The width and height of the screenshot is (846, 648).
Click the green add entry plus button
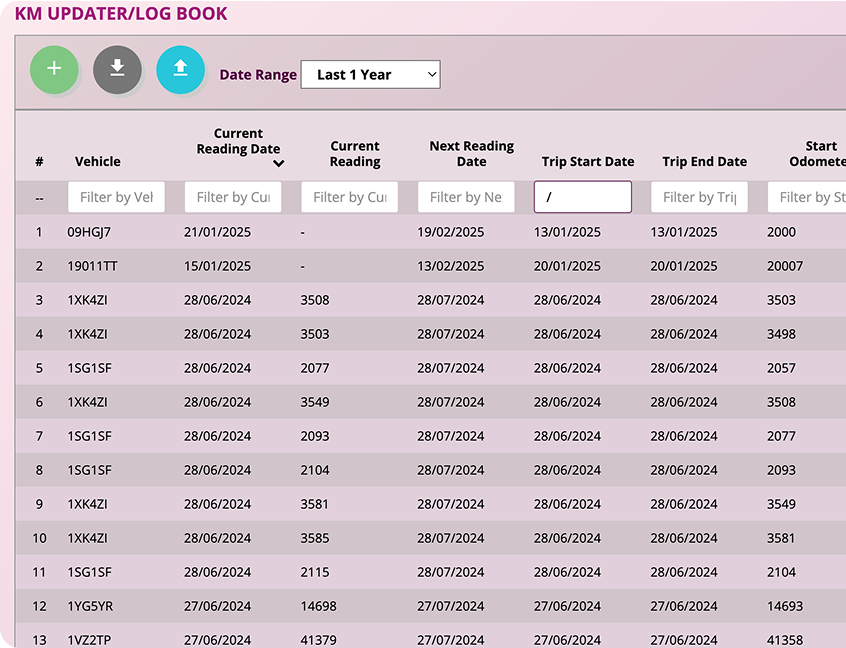tap(54, 70)
